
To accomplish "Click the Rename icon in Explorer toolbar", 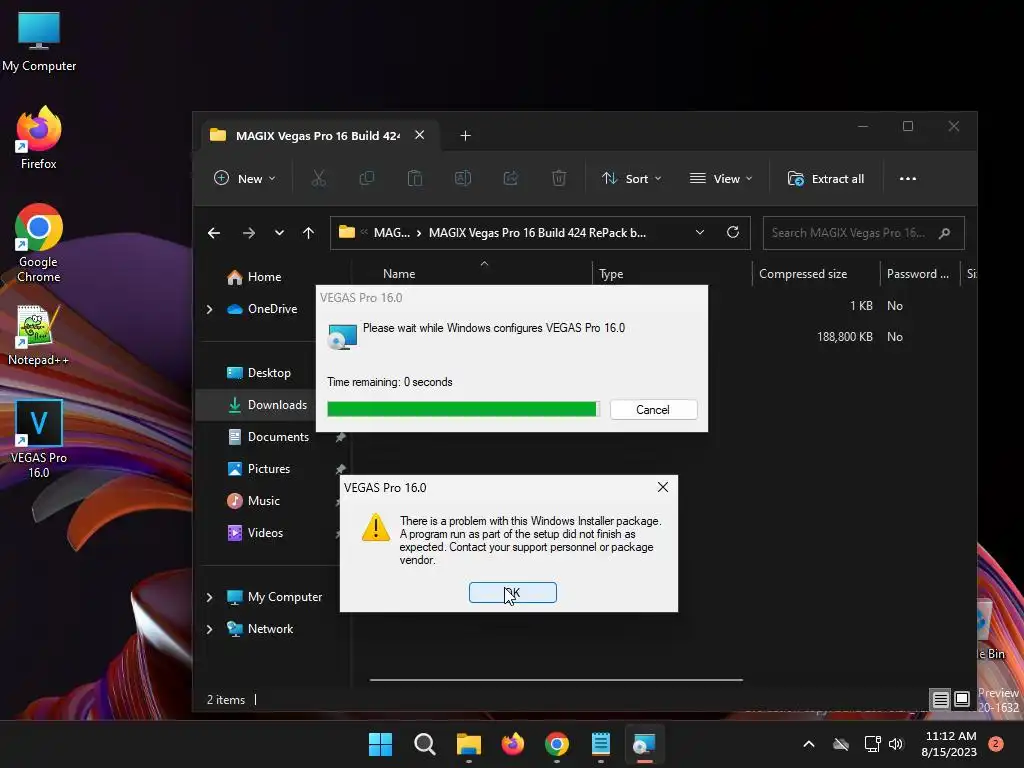I will coord(462,178).
